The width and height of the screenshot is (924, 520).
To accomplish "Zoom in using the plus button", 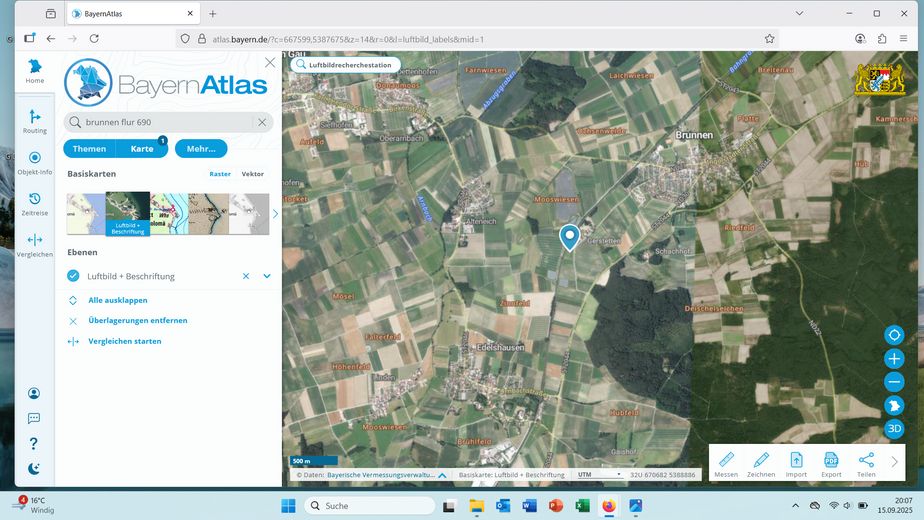I will point(894,359).
